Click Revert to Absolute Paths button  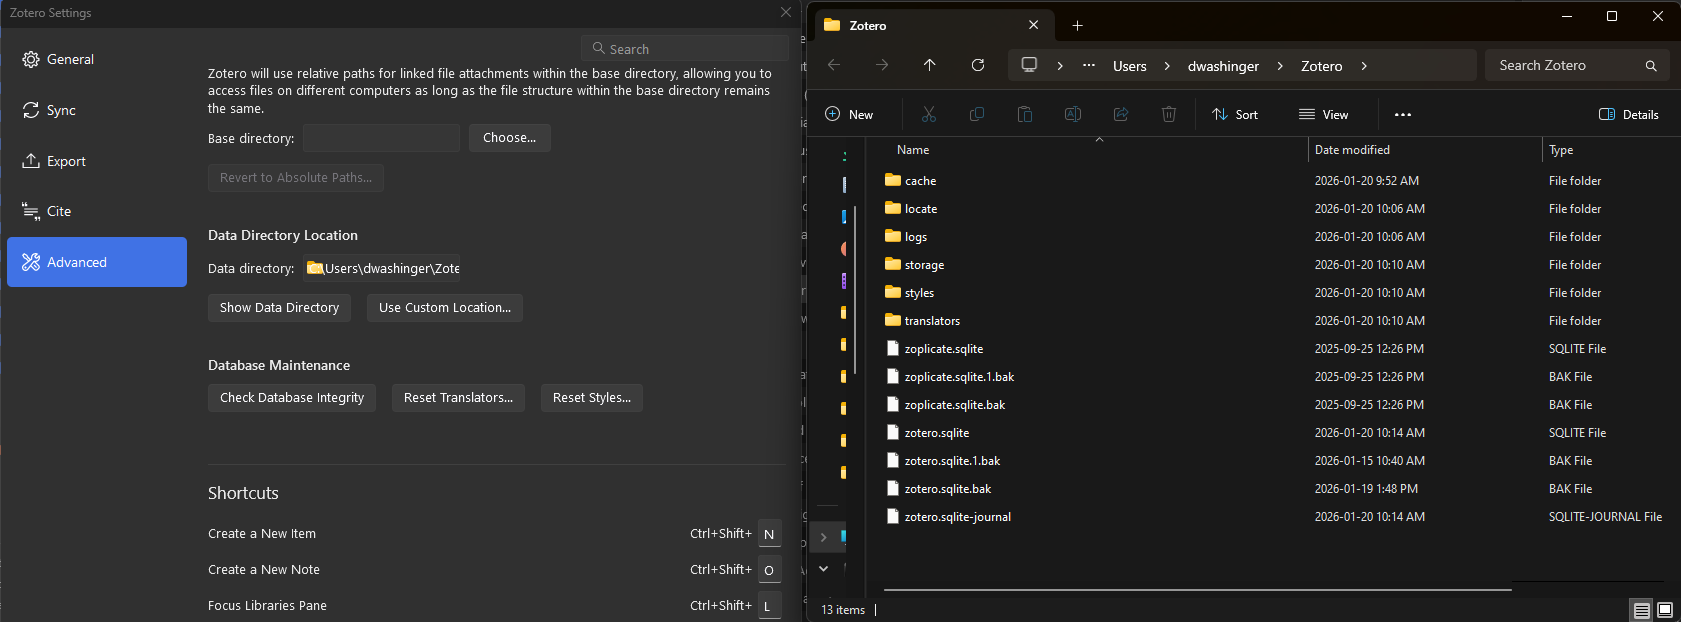(296, 178)
